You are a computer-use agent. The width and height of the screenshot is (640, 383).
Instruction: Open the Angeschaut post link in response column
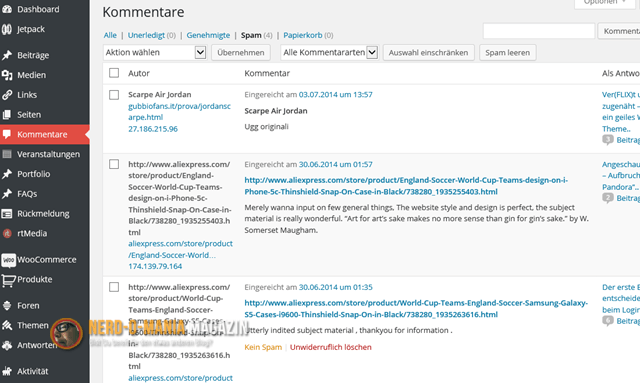[x=621, y=176]
